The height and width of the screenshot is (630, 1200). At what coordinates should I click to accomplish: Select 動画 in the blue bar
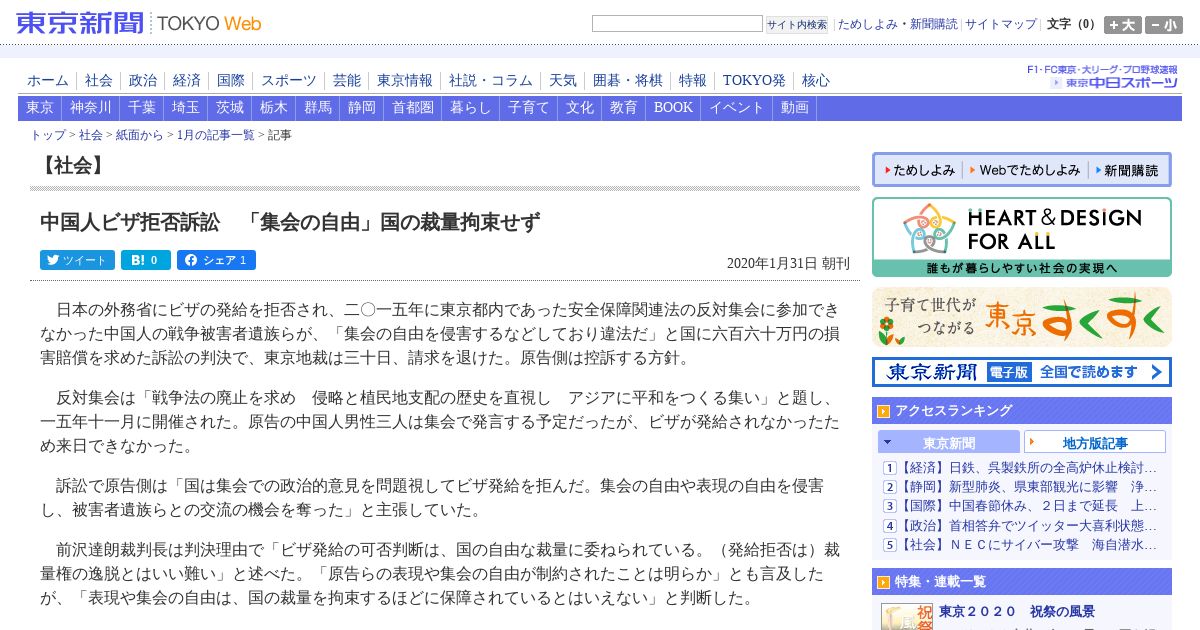(x=795, y=108)
